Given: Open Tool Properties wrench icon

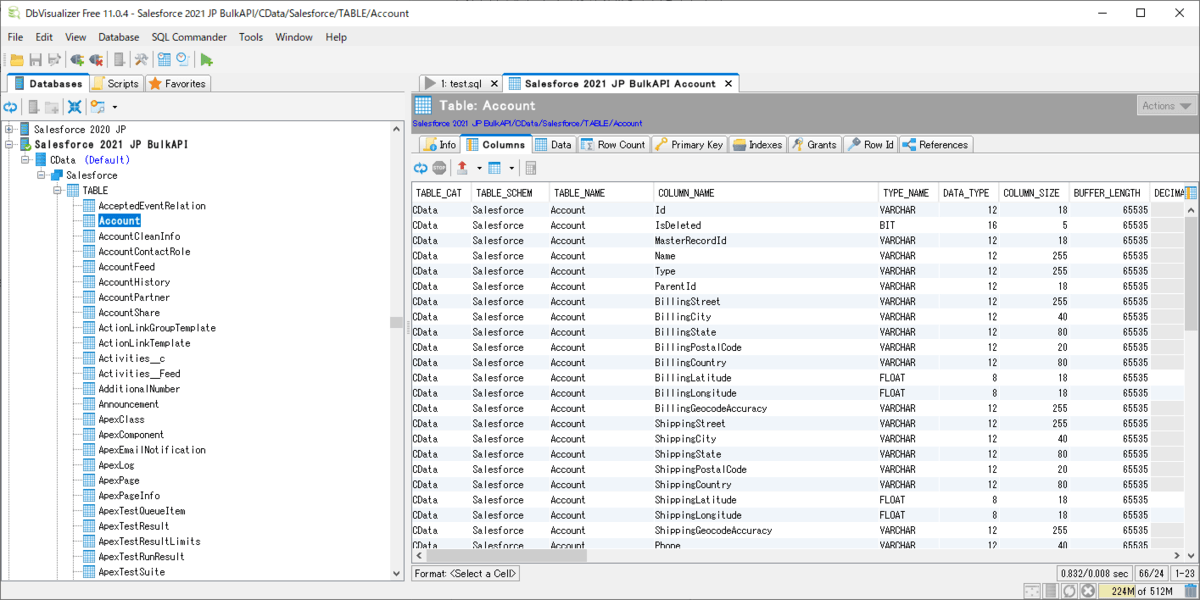Looking at the screenshot, I should point(141,60).
